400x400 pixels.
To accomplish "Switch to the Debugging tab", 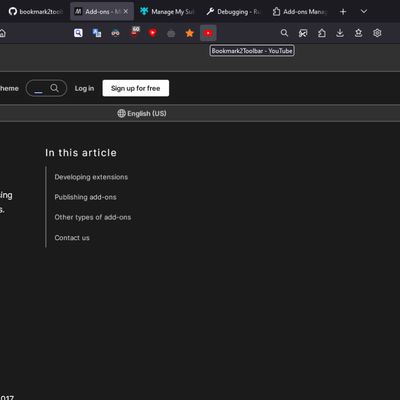I will tap(233, 12).
